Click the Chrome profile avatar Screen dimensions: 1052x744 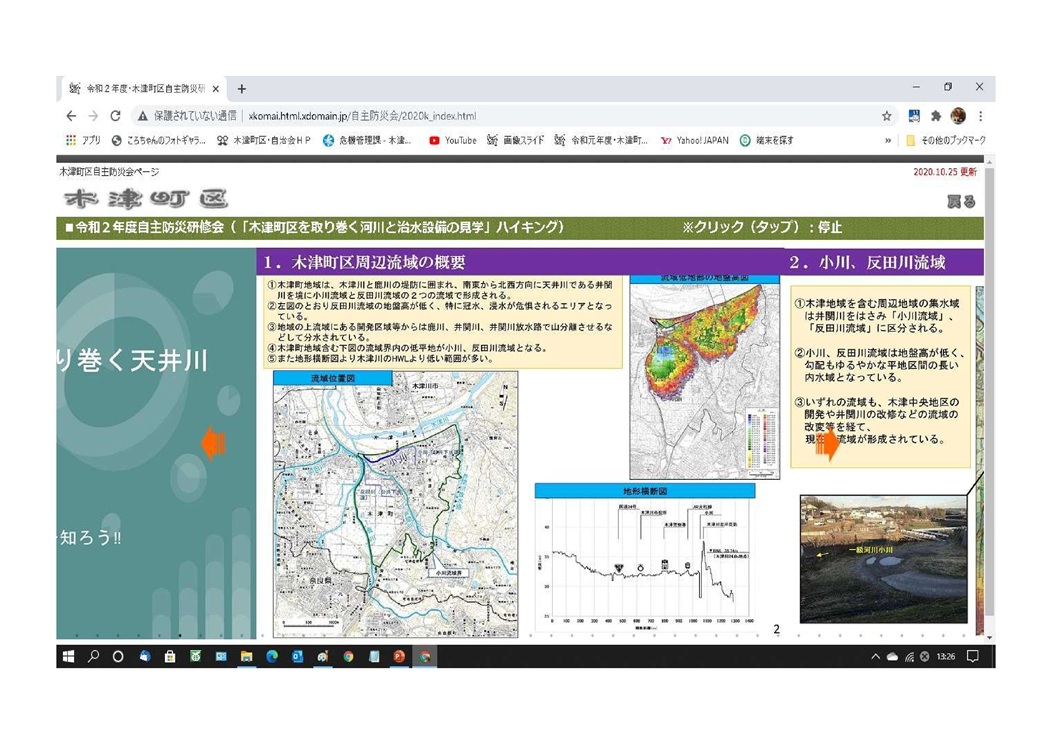[958, 116]
